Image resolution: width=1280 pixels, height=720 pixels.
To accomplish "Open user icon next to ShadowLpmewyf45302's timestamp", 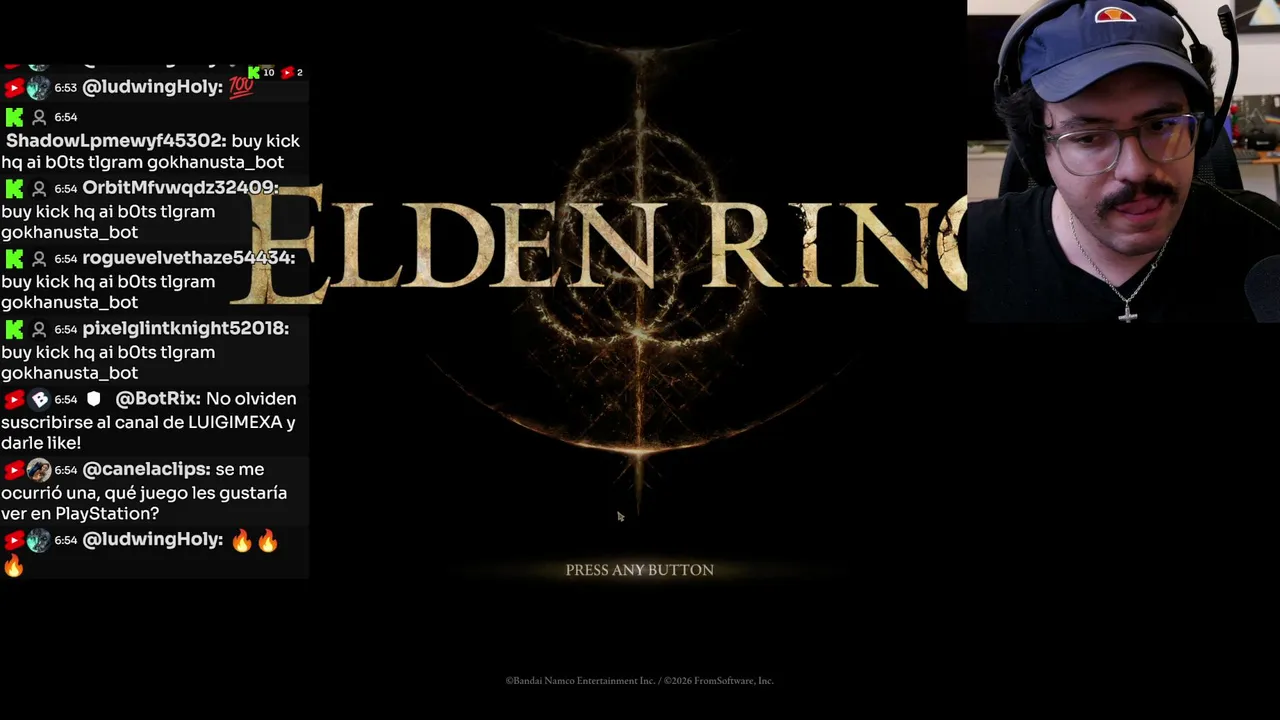I will [40, 117].
